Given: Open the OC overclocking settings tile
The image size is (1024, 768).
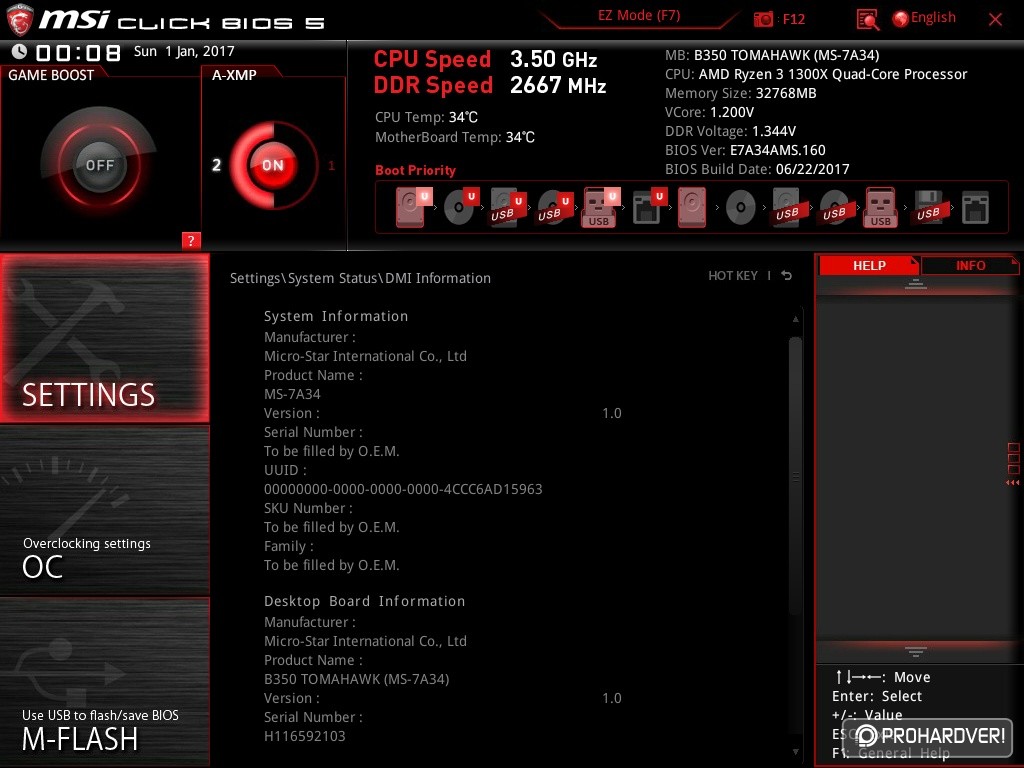Looking at the screenshot, I should [x=104, y=510].
